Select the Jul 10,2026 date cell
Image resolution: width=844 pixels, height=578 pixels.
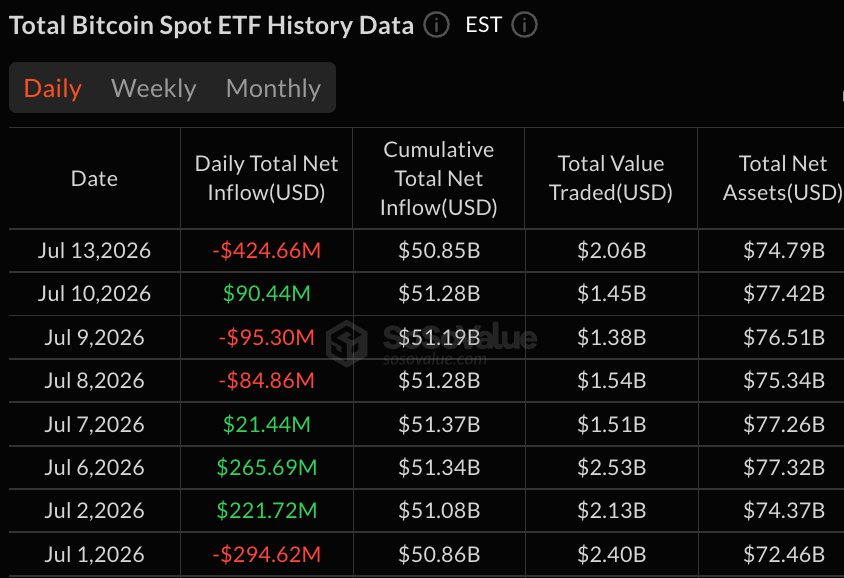click(94, 294)
